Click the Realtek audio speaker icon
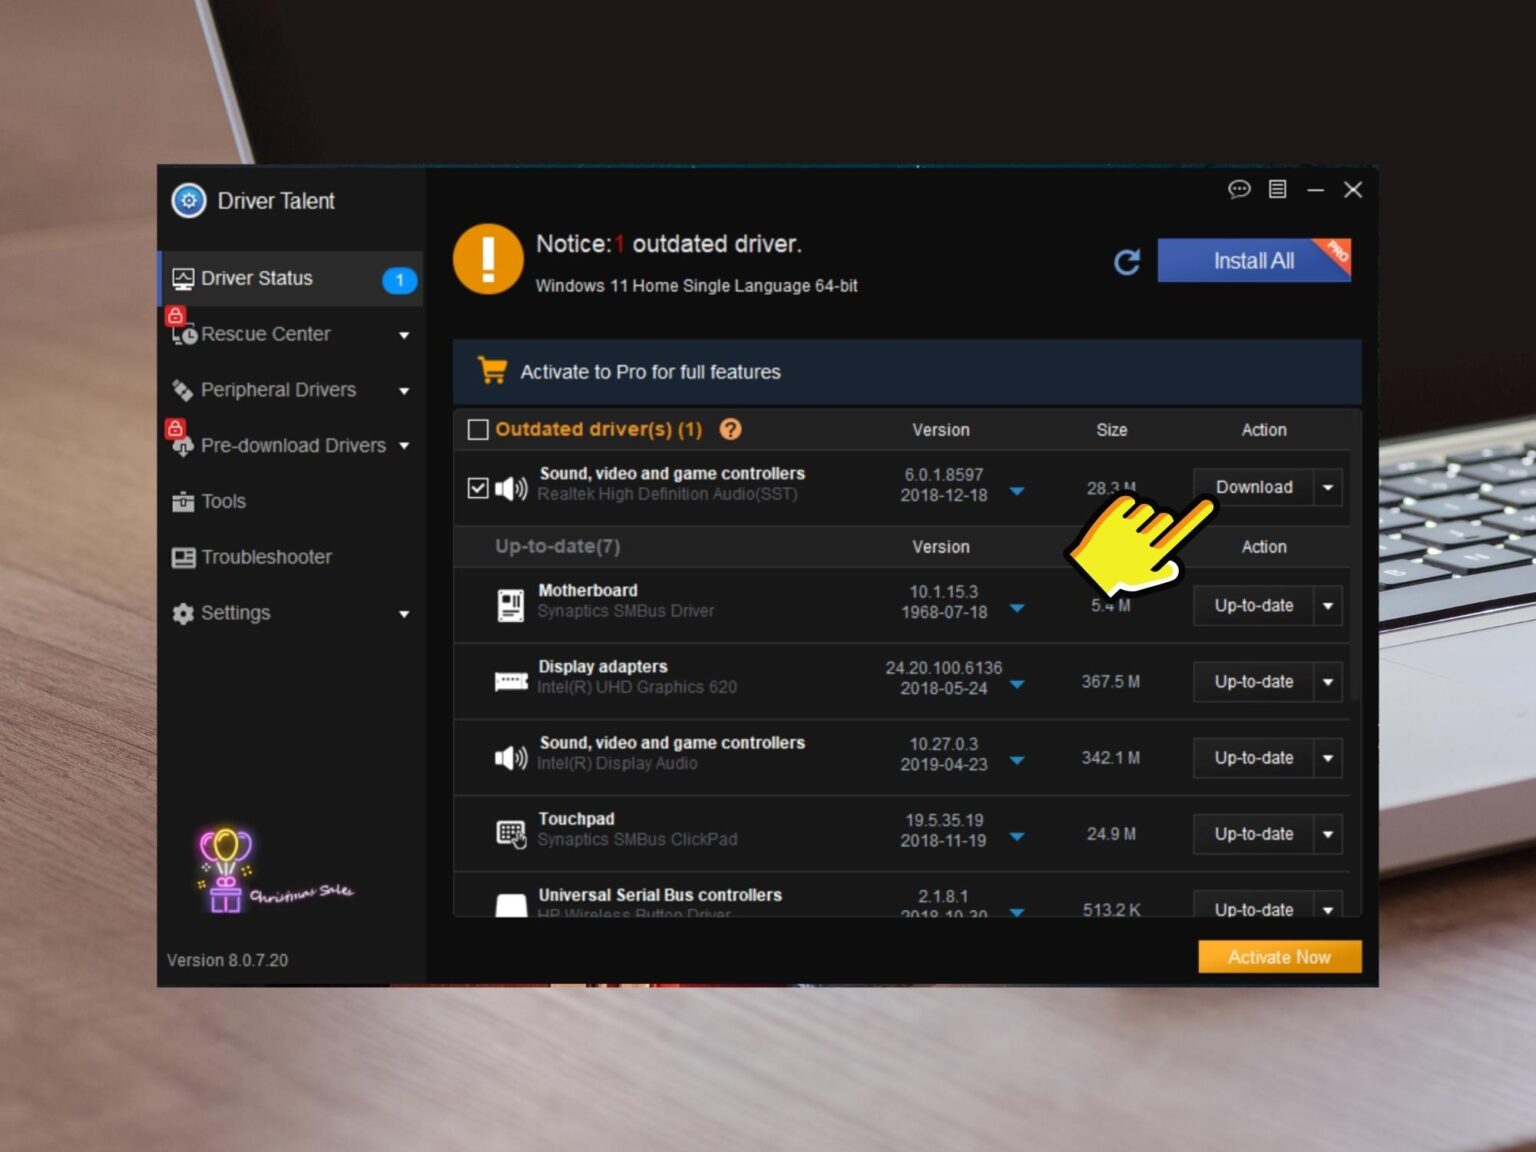 click(x=511, y=488)
